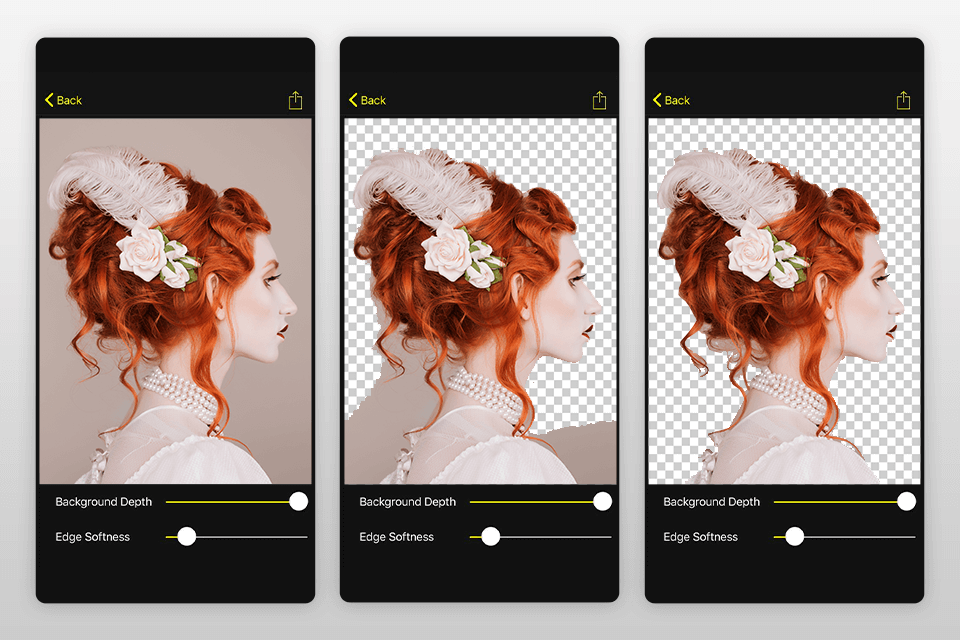The height and width of the screenshot is (640, 960).
Task: Click Edge Softness slider handle on left phone
Action: click(x=186, y=536)
